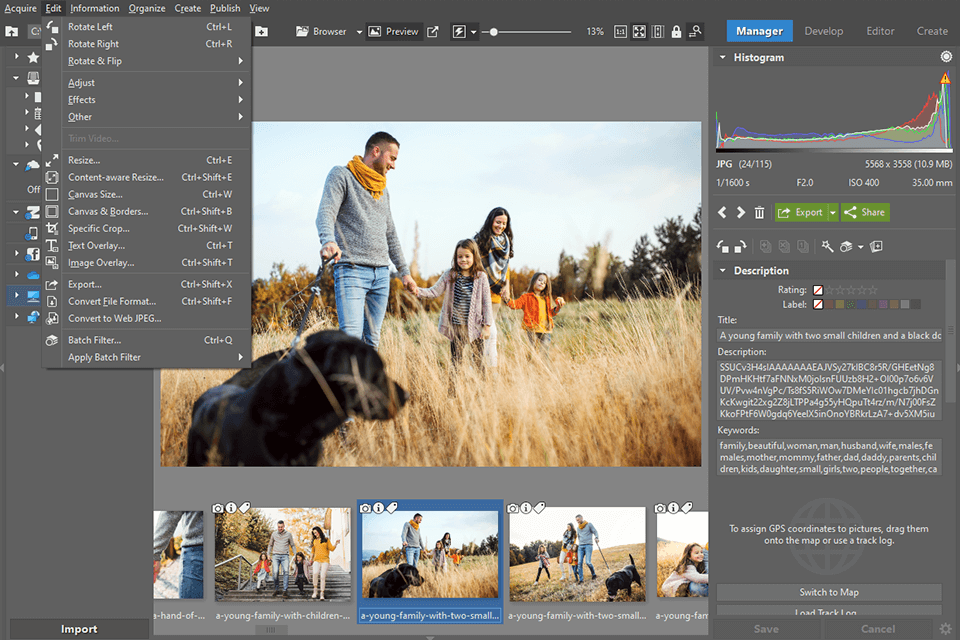Select the a-hand-of thumbnail in the filmstrip
This screenshot has width=960, height=640.
(178, 554)
